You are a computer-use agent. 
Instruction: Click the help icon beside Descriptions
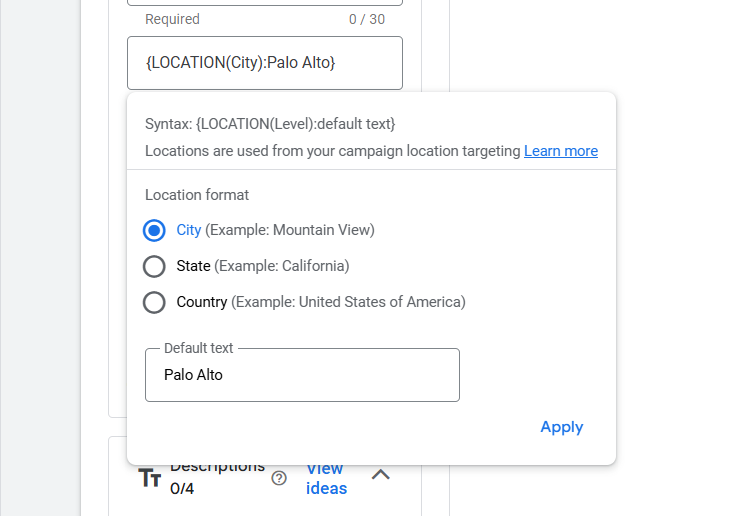tap(279, 478)
